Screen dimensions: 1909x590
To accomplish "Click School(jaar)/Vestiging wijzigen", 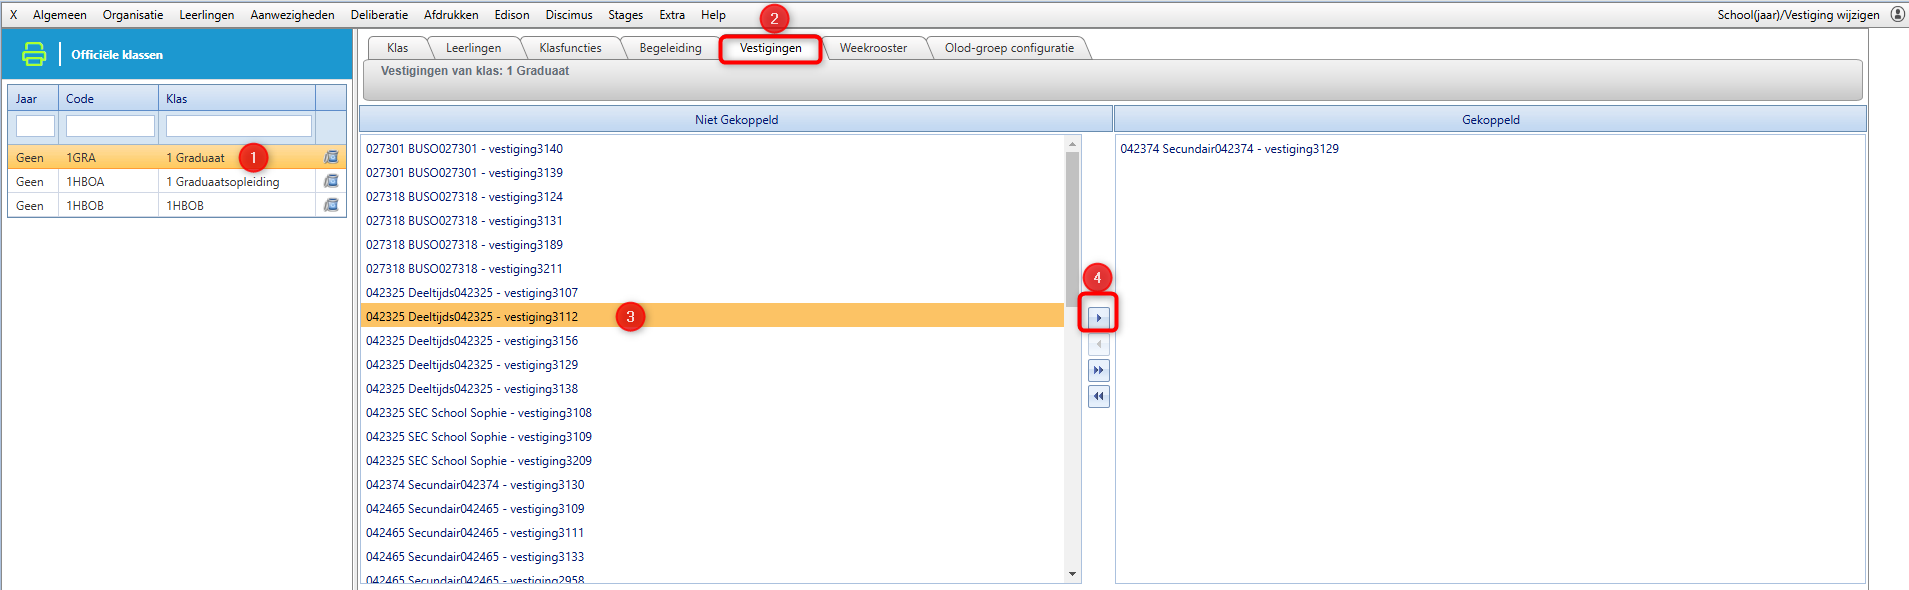I will click(1798, 15).
